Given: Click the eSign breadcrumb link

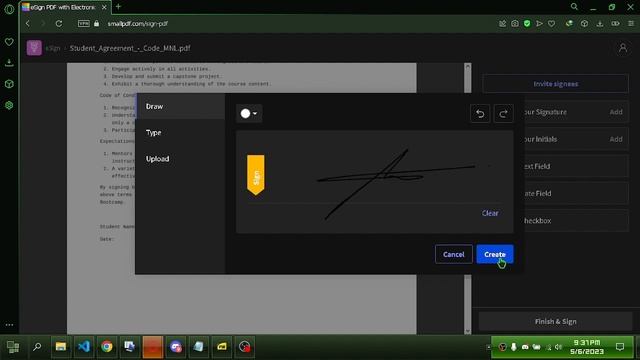Looking at the screenshot, I should pos(53,48).
